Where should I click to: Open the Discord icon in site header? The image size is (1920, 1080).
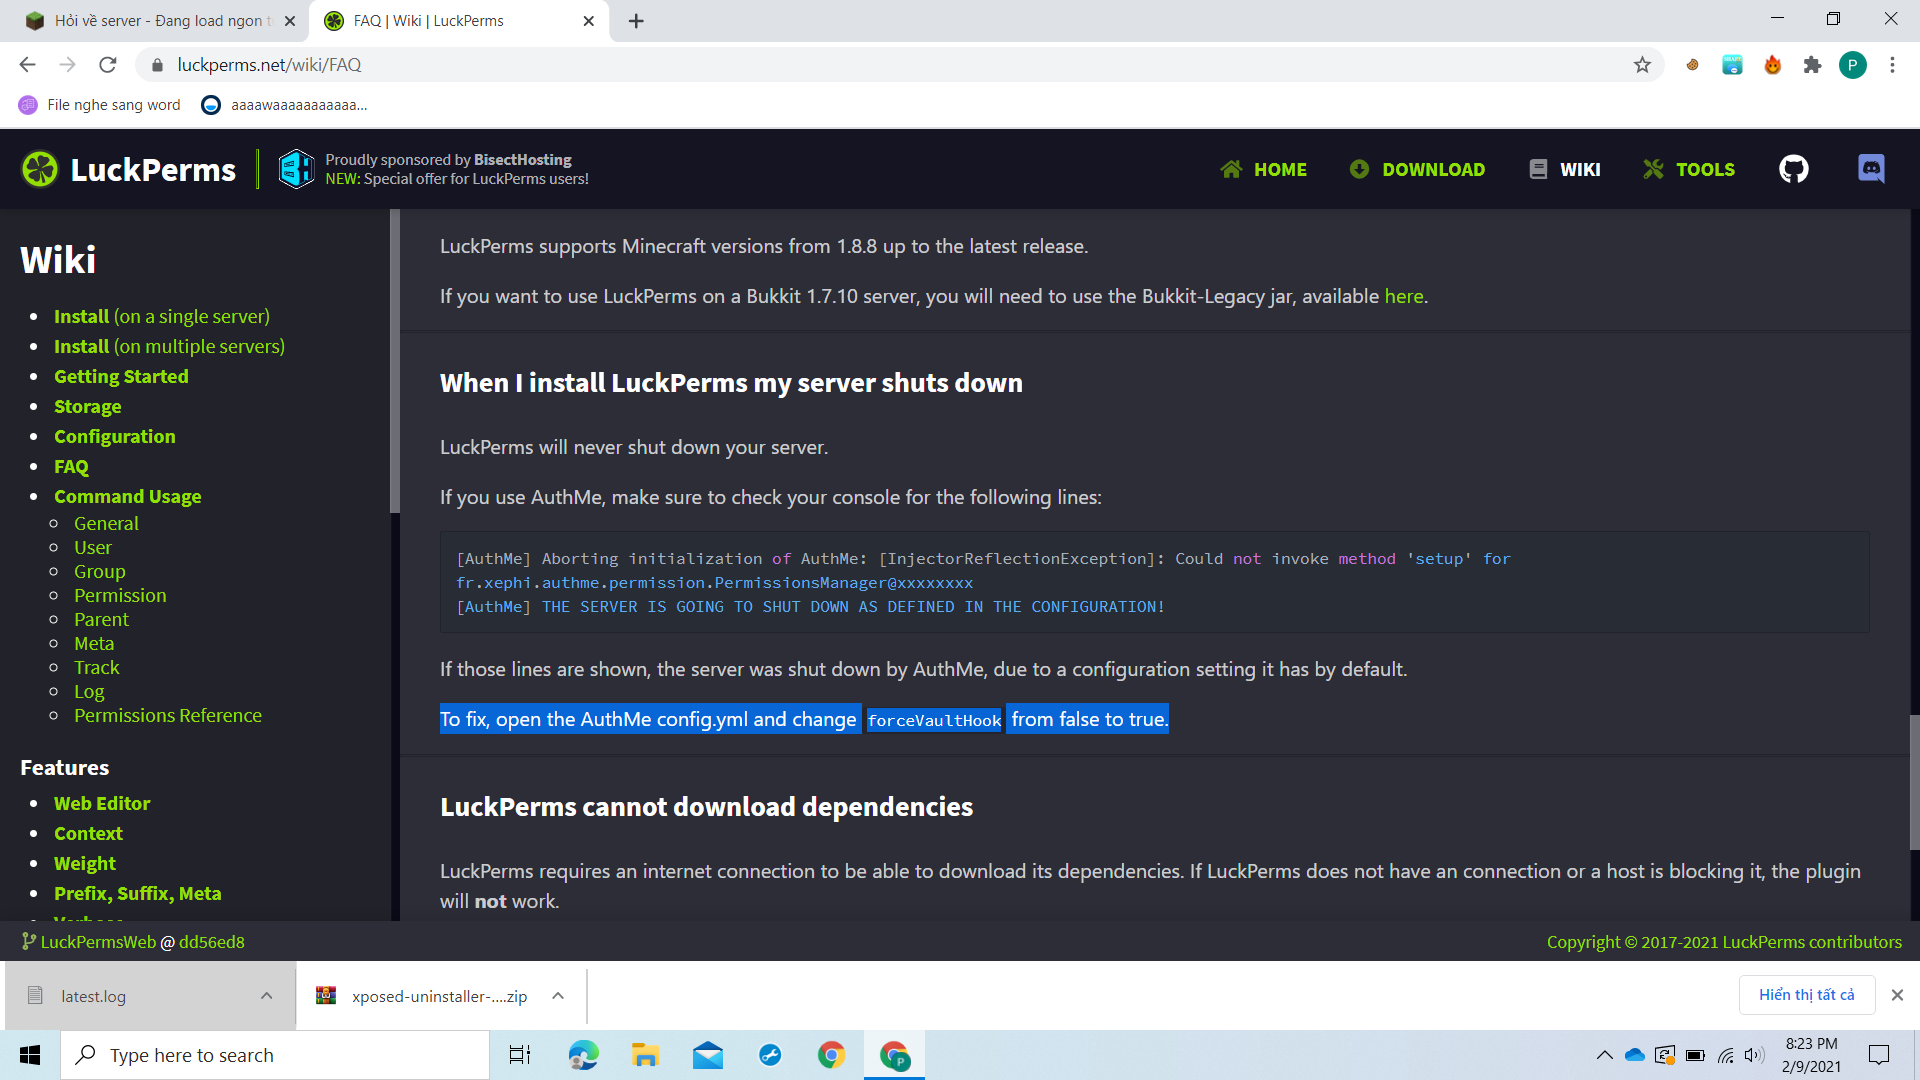(x=1871, y=169)
